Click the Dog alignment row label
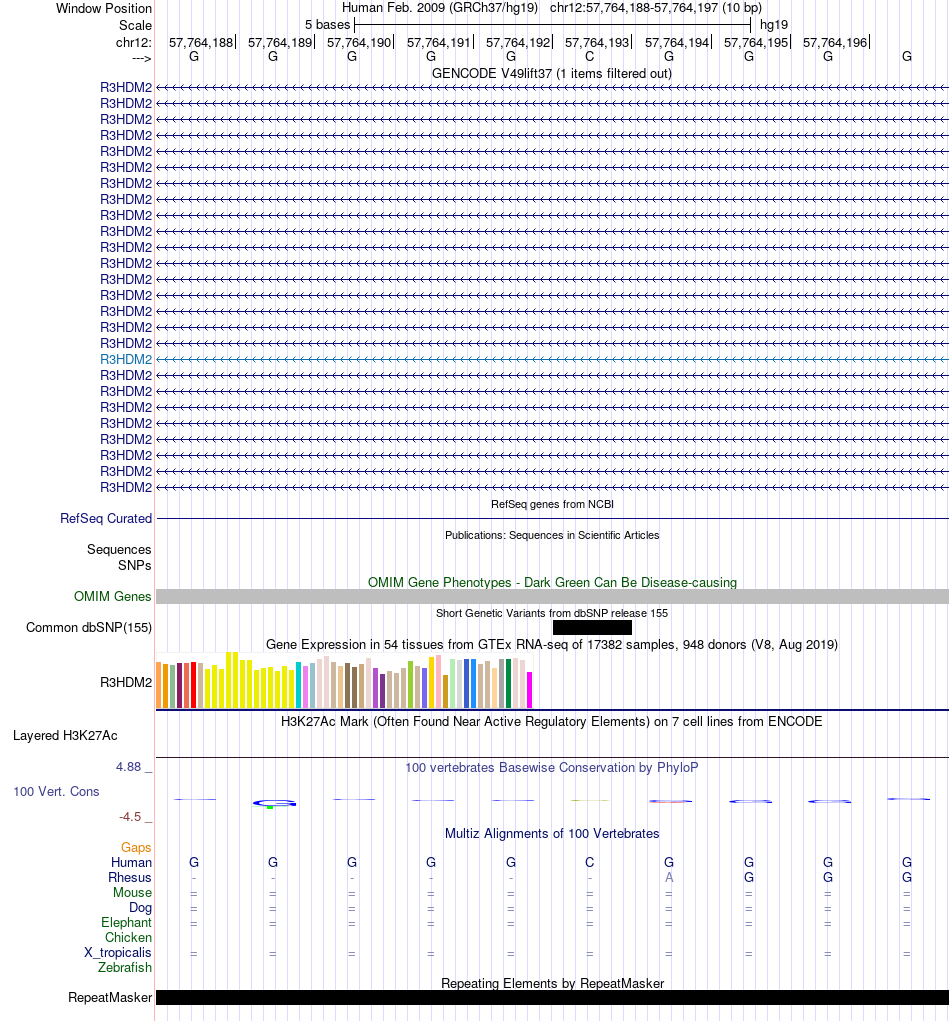 pos(140,907)
